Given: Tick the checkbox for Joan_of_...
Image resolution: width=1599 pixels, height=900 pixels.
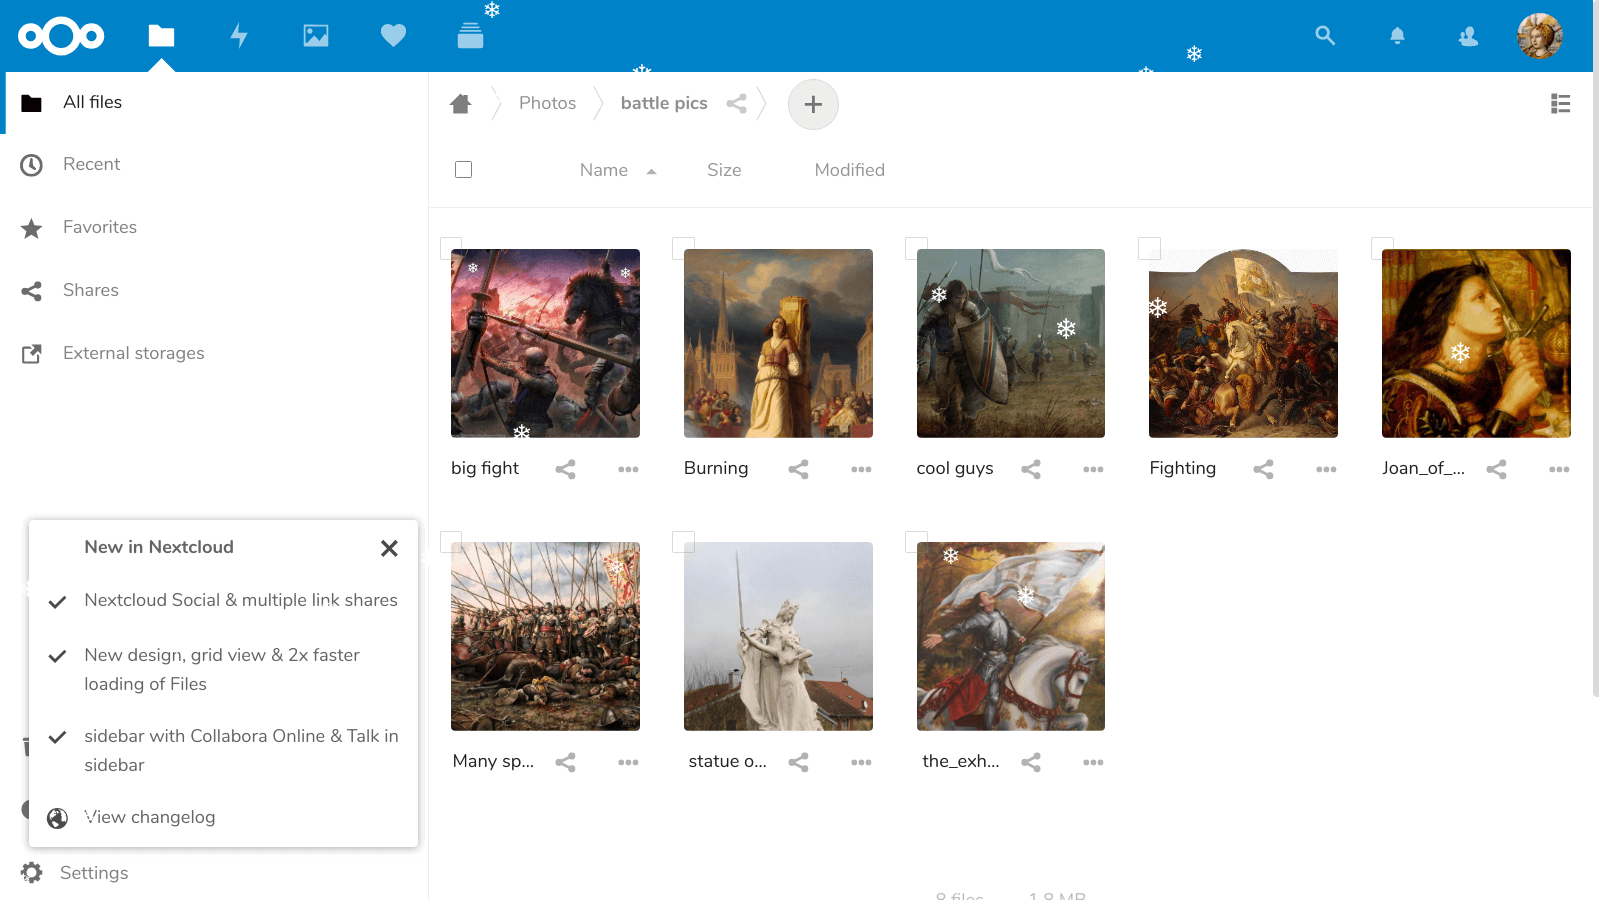Looking at the screenshot, I should [x=1382, y=248].
